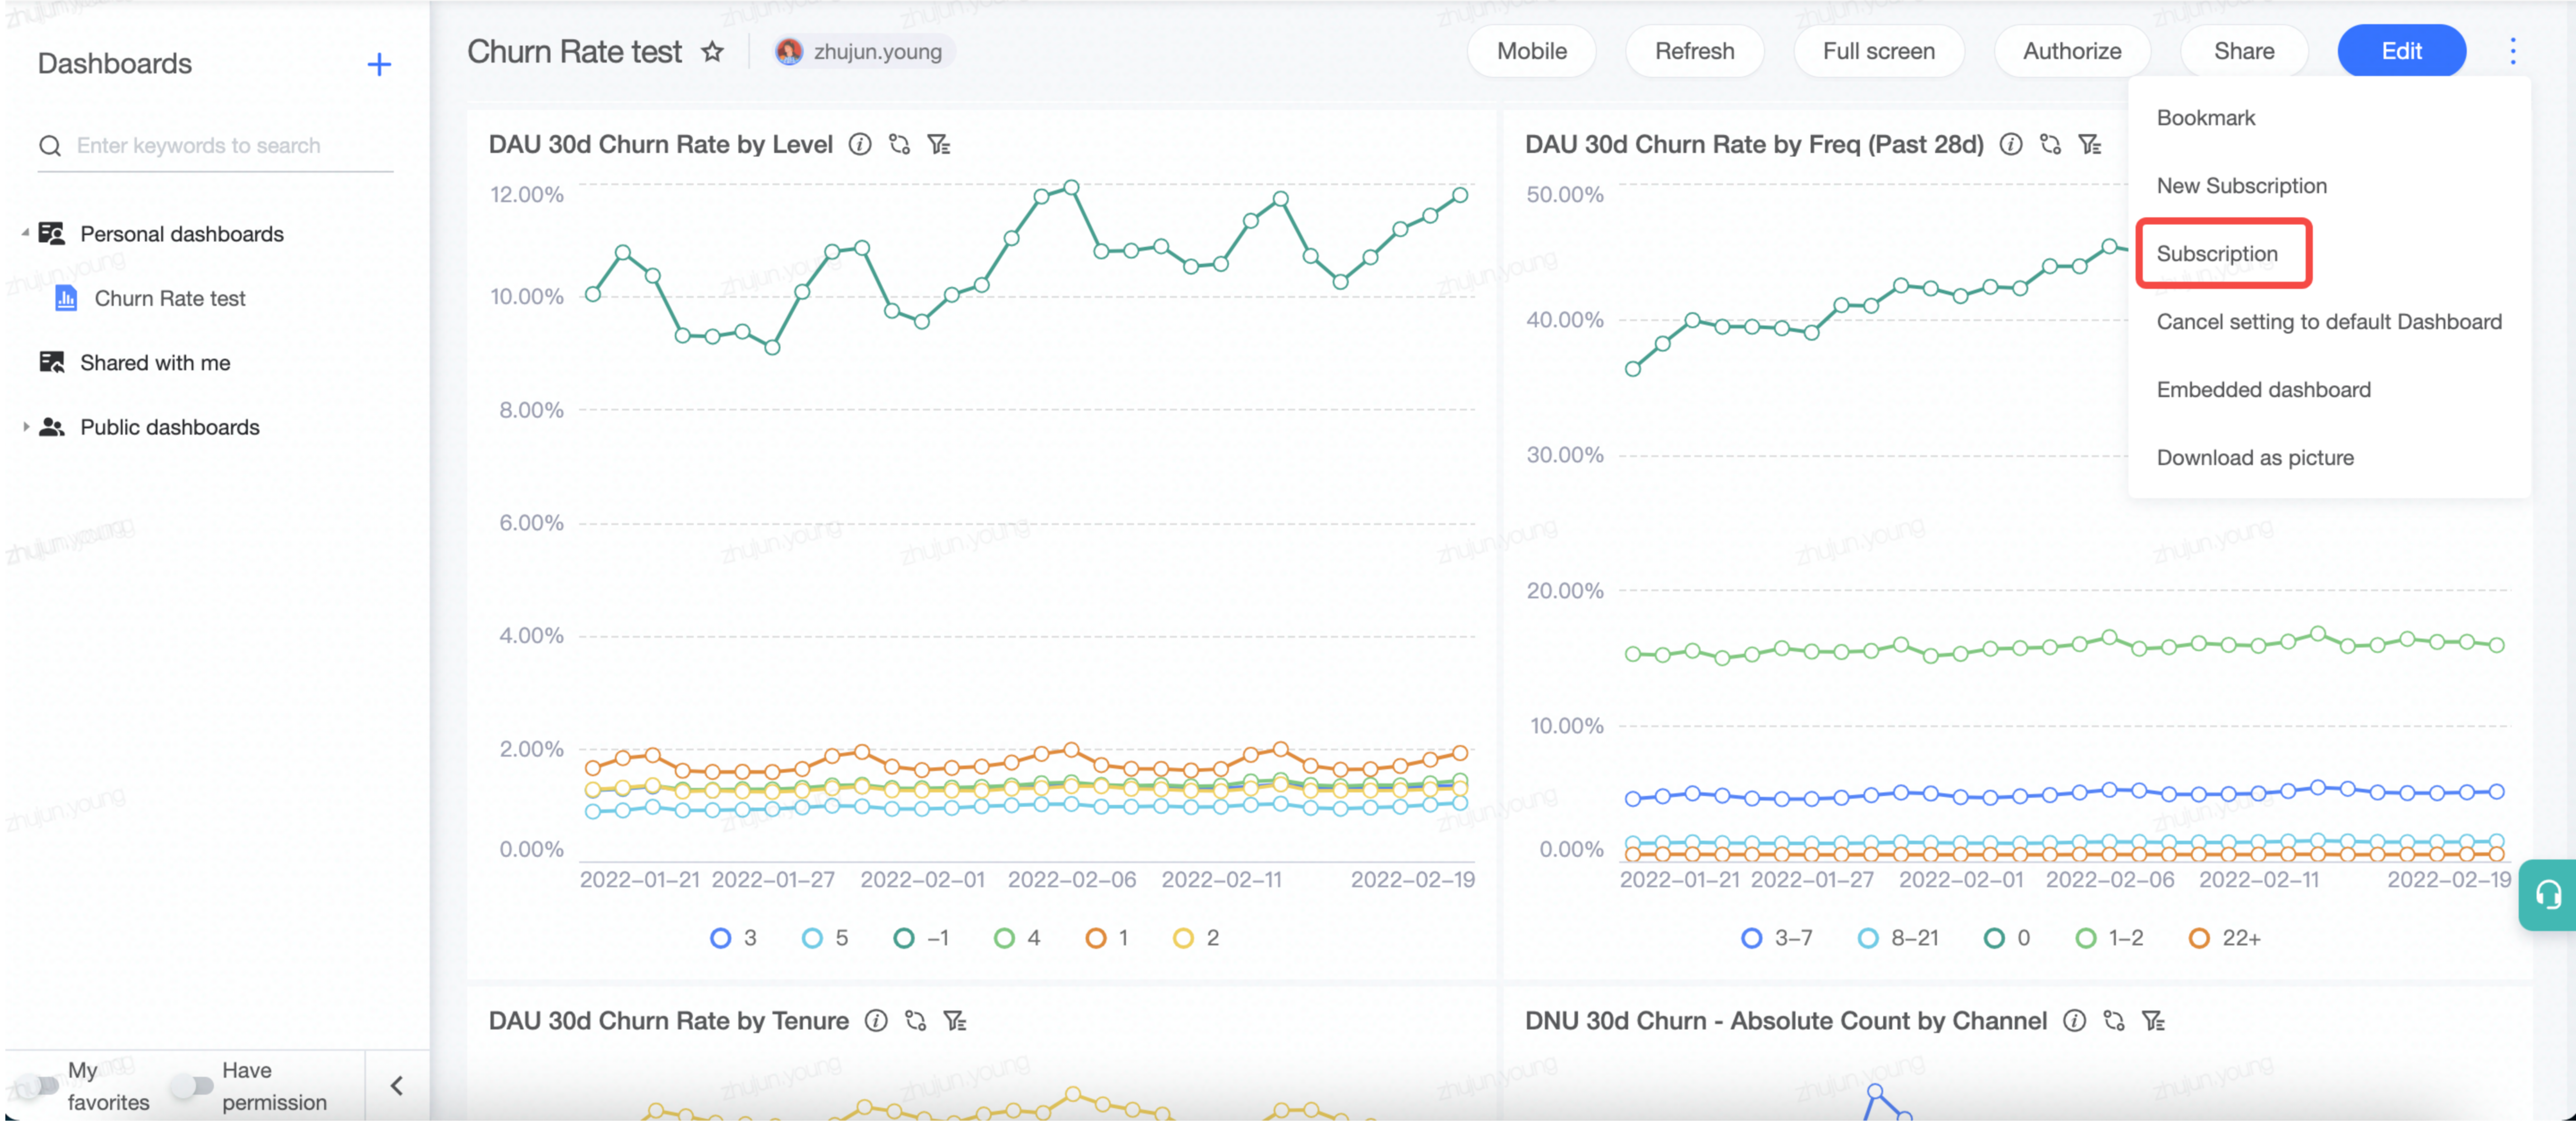
Task: Open the customer support headset widget
Action: (2548, 894)
